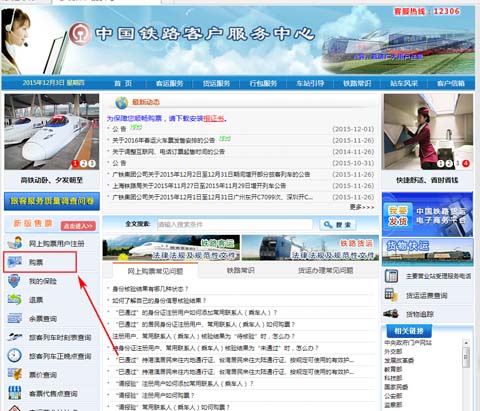Click the globe icon beside 最新动态

pyautogui.click(x=122, y=102)
